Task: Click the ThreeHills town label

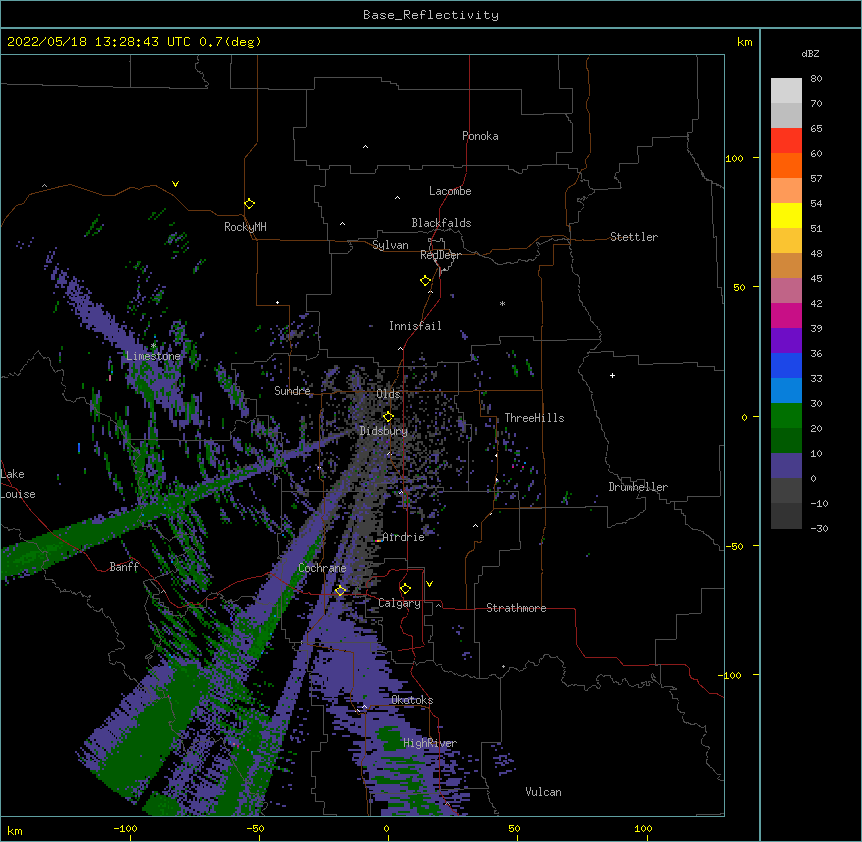Action: 534,418
